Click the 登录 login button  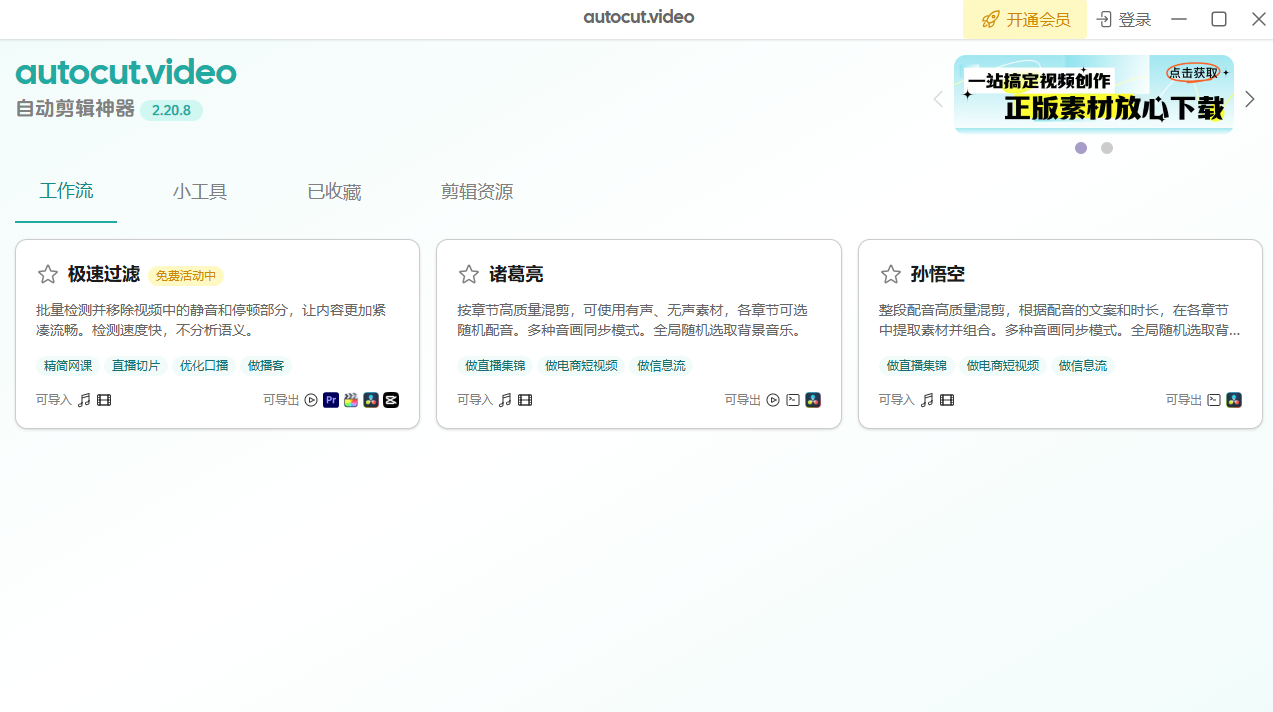tap(1124, 19)
